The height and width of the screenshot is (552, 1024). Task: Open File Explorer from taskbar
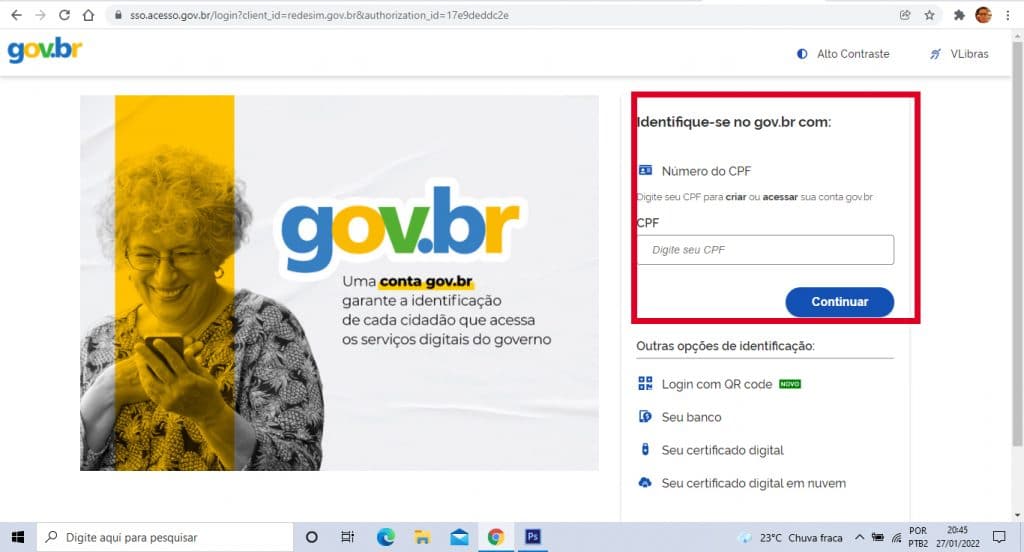[423, 537]
